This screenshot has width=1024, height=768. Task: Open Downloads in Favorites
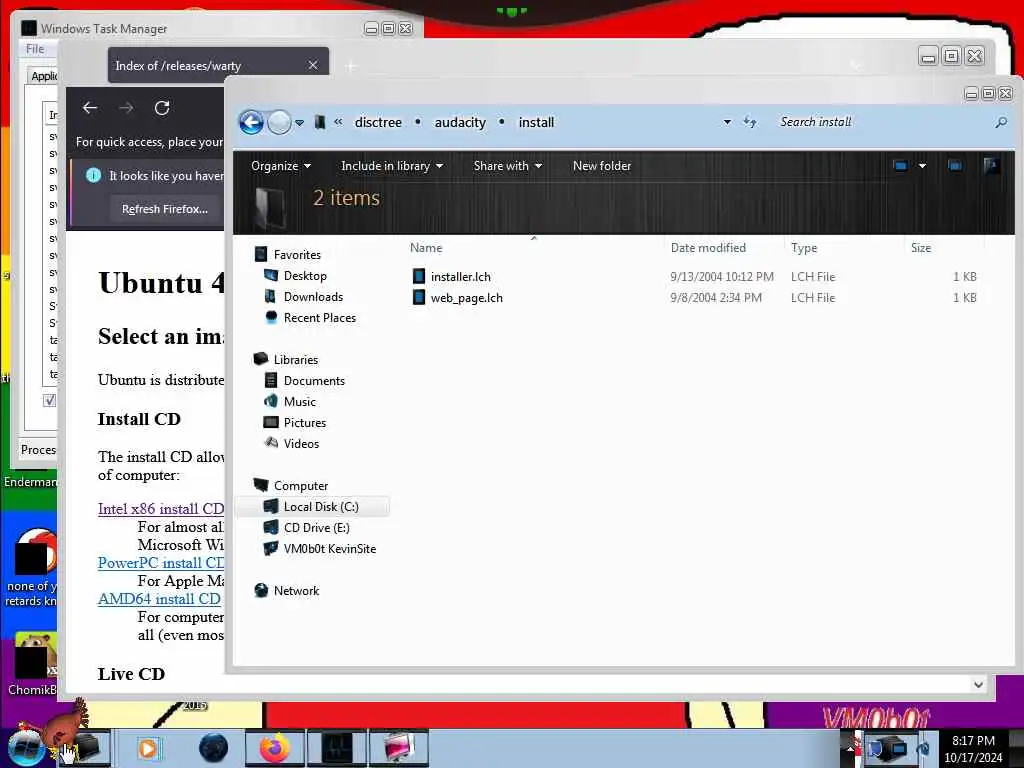point(313,296)
